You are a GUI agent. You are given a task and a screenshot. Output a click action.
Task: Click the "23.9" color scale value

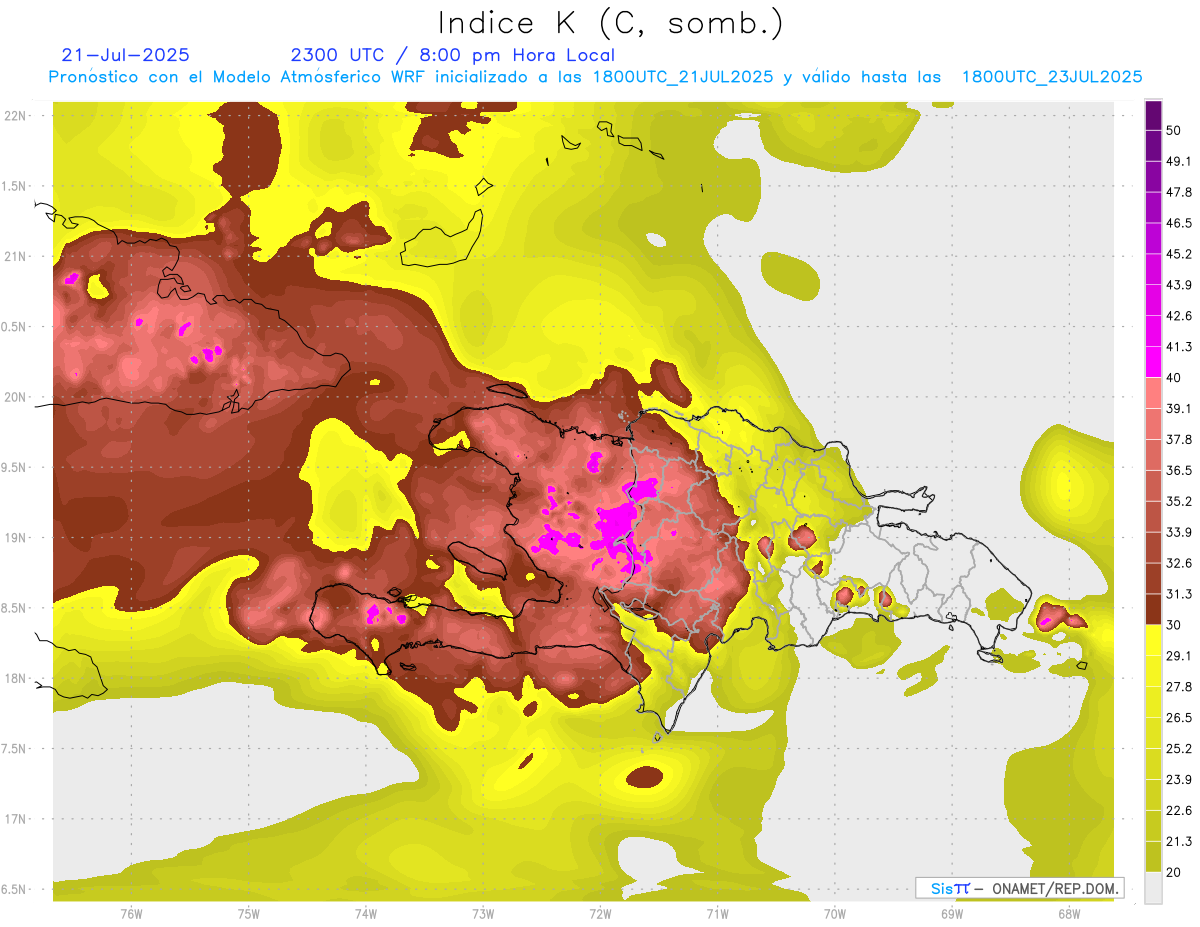click(x=1179, y=780)
